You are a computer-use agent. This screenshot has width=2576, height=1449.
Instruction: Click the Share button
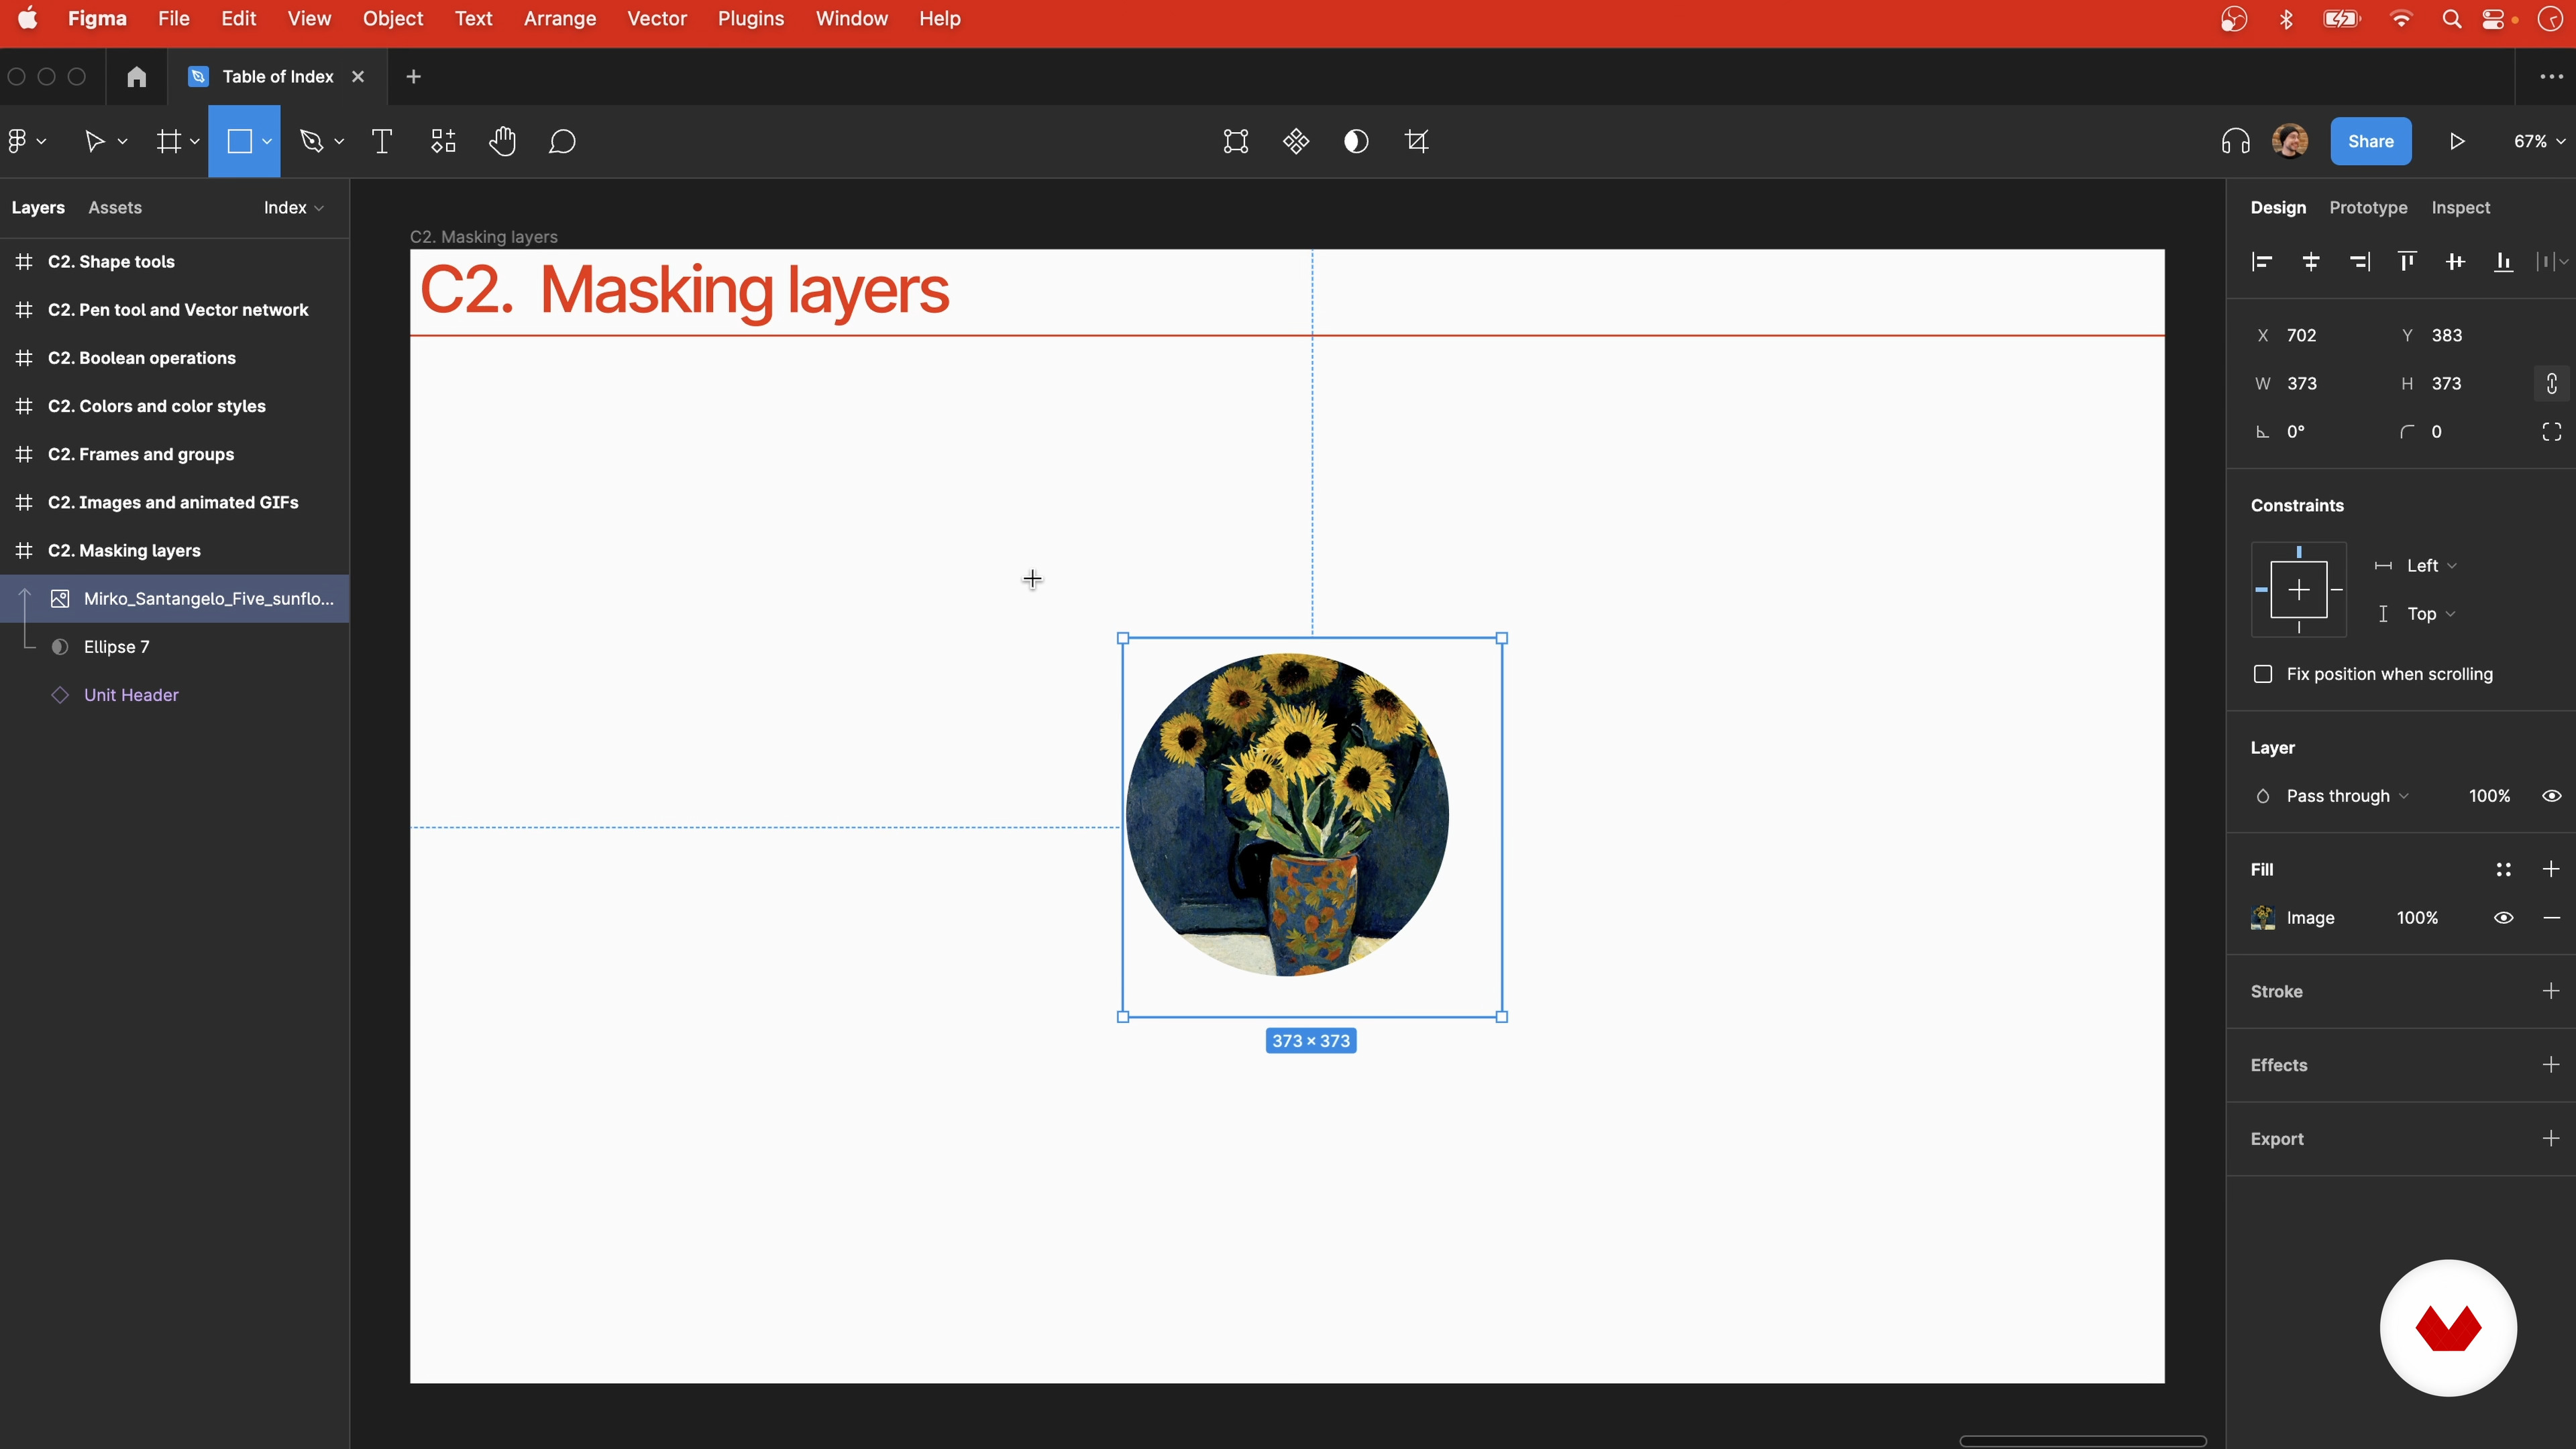click(2370, 141)
